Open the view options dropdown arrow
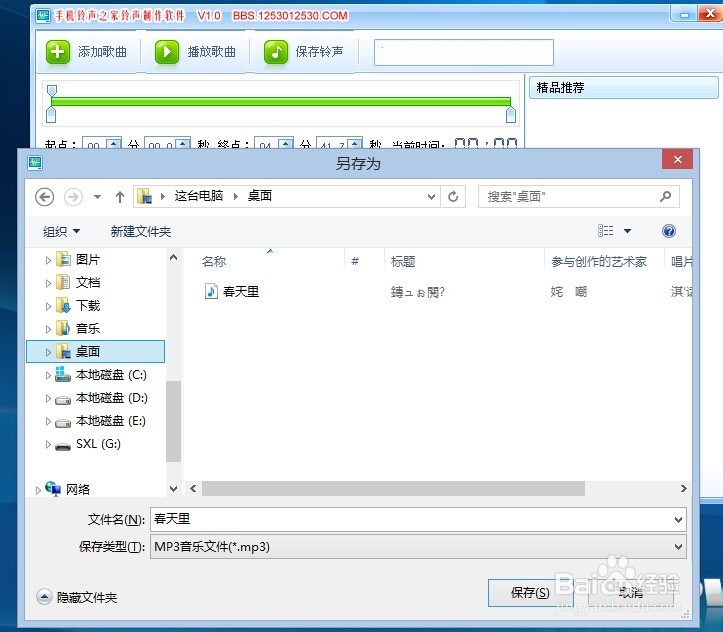This screenshot has height=632, width=723. pyautogui.click(x=628, y=231)
